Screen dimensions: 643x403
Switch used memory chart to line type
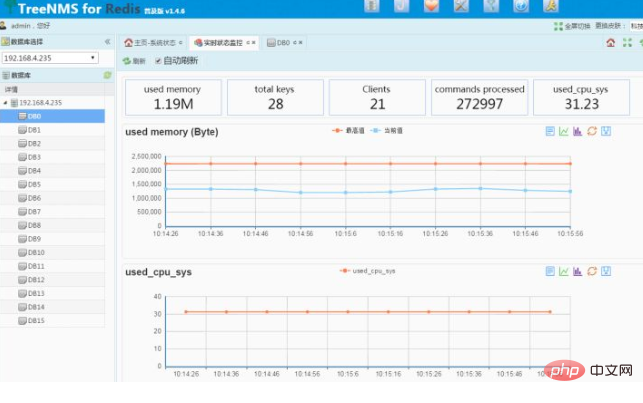tap(564, 131)
